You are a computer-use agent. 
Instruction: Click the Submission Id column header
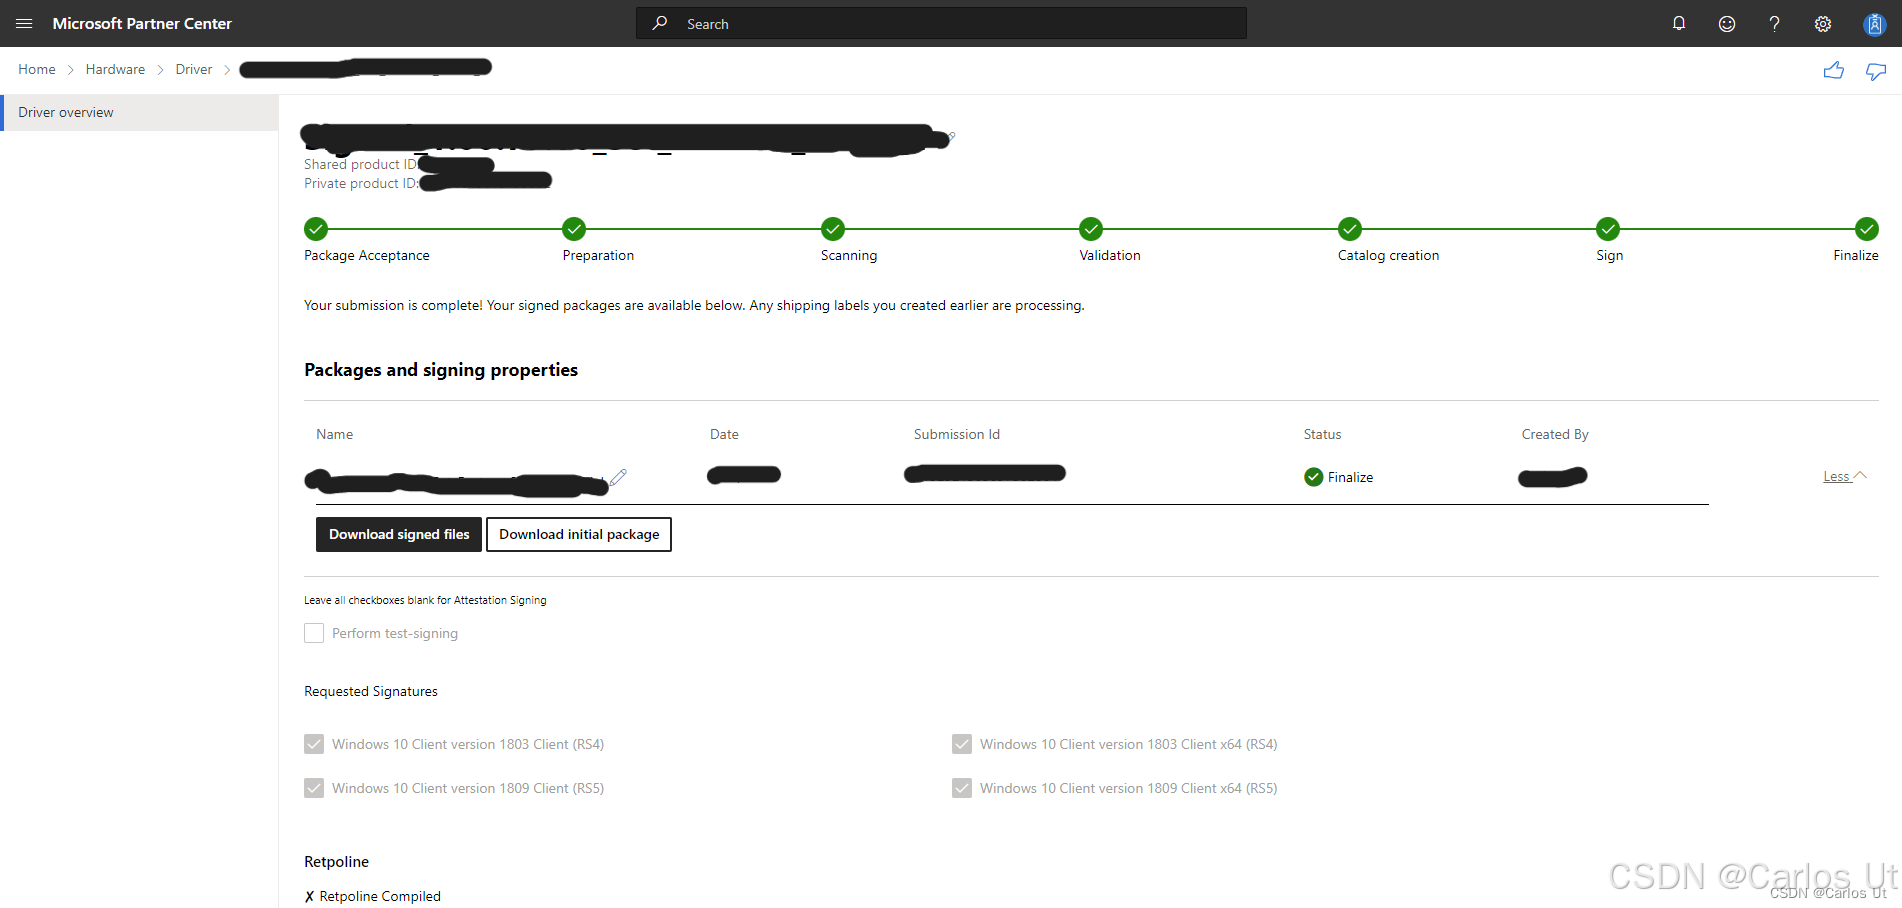957,434
